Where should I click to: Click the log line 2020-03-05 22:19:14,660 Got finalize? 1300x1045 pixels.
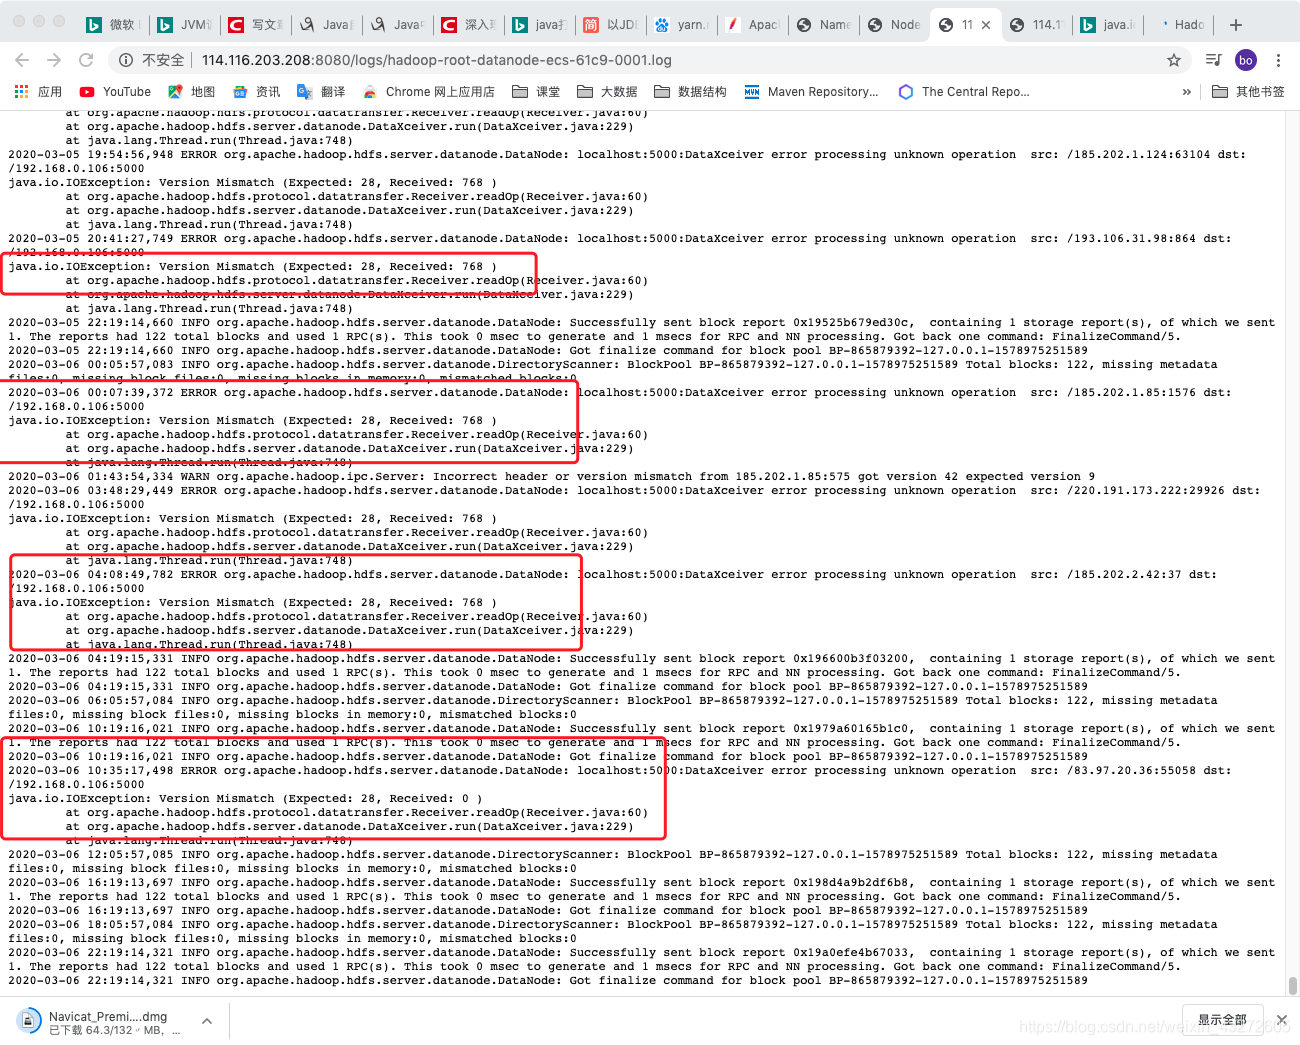[x=548, y=350]
